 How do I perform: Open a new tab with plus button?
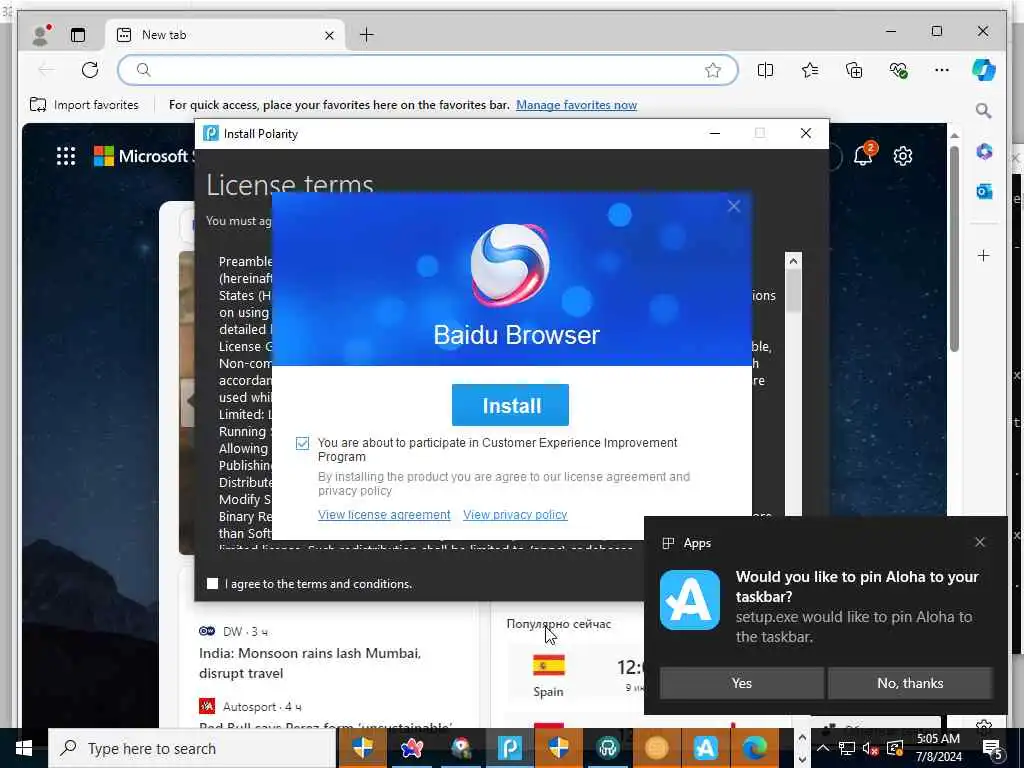click(367, 35)
